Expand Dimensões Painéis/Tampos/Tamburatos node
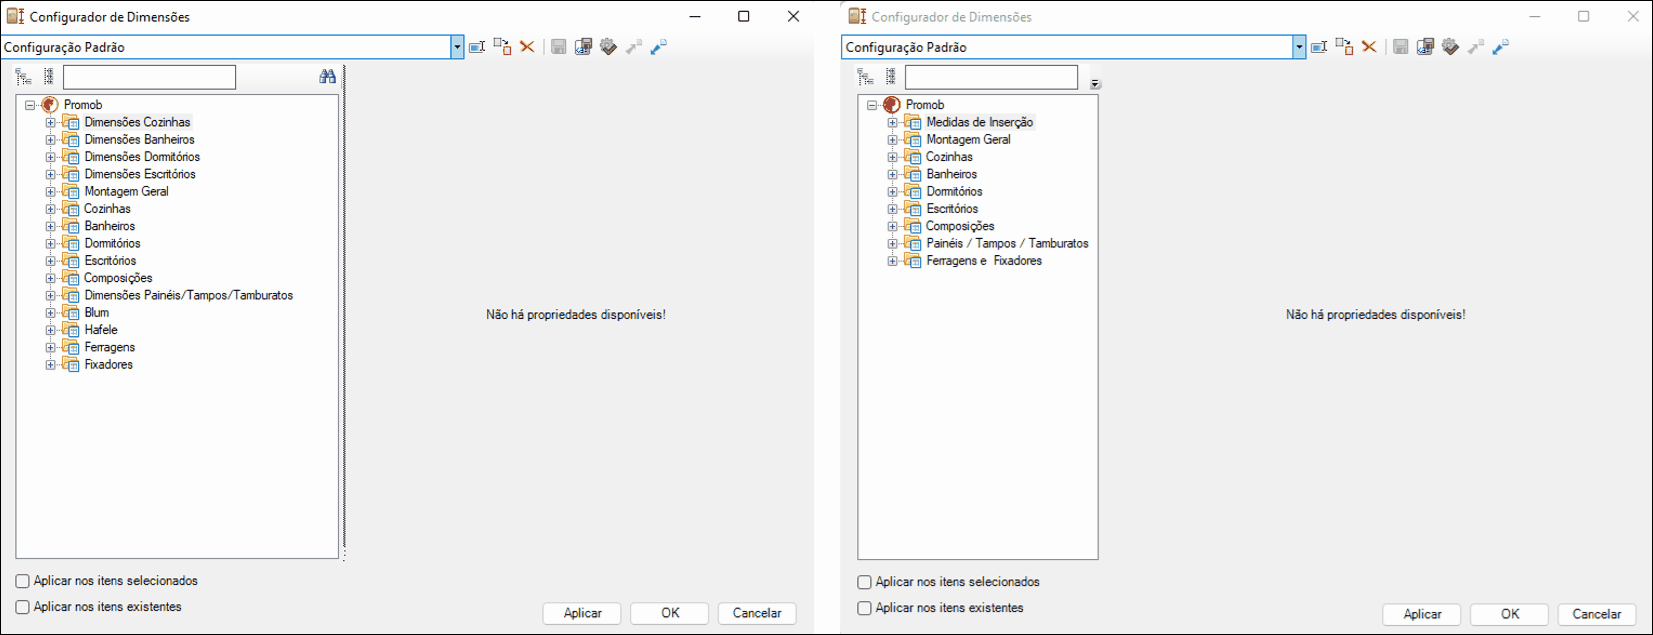Screen dimensions: 1653x635 (x=50, y=296)
